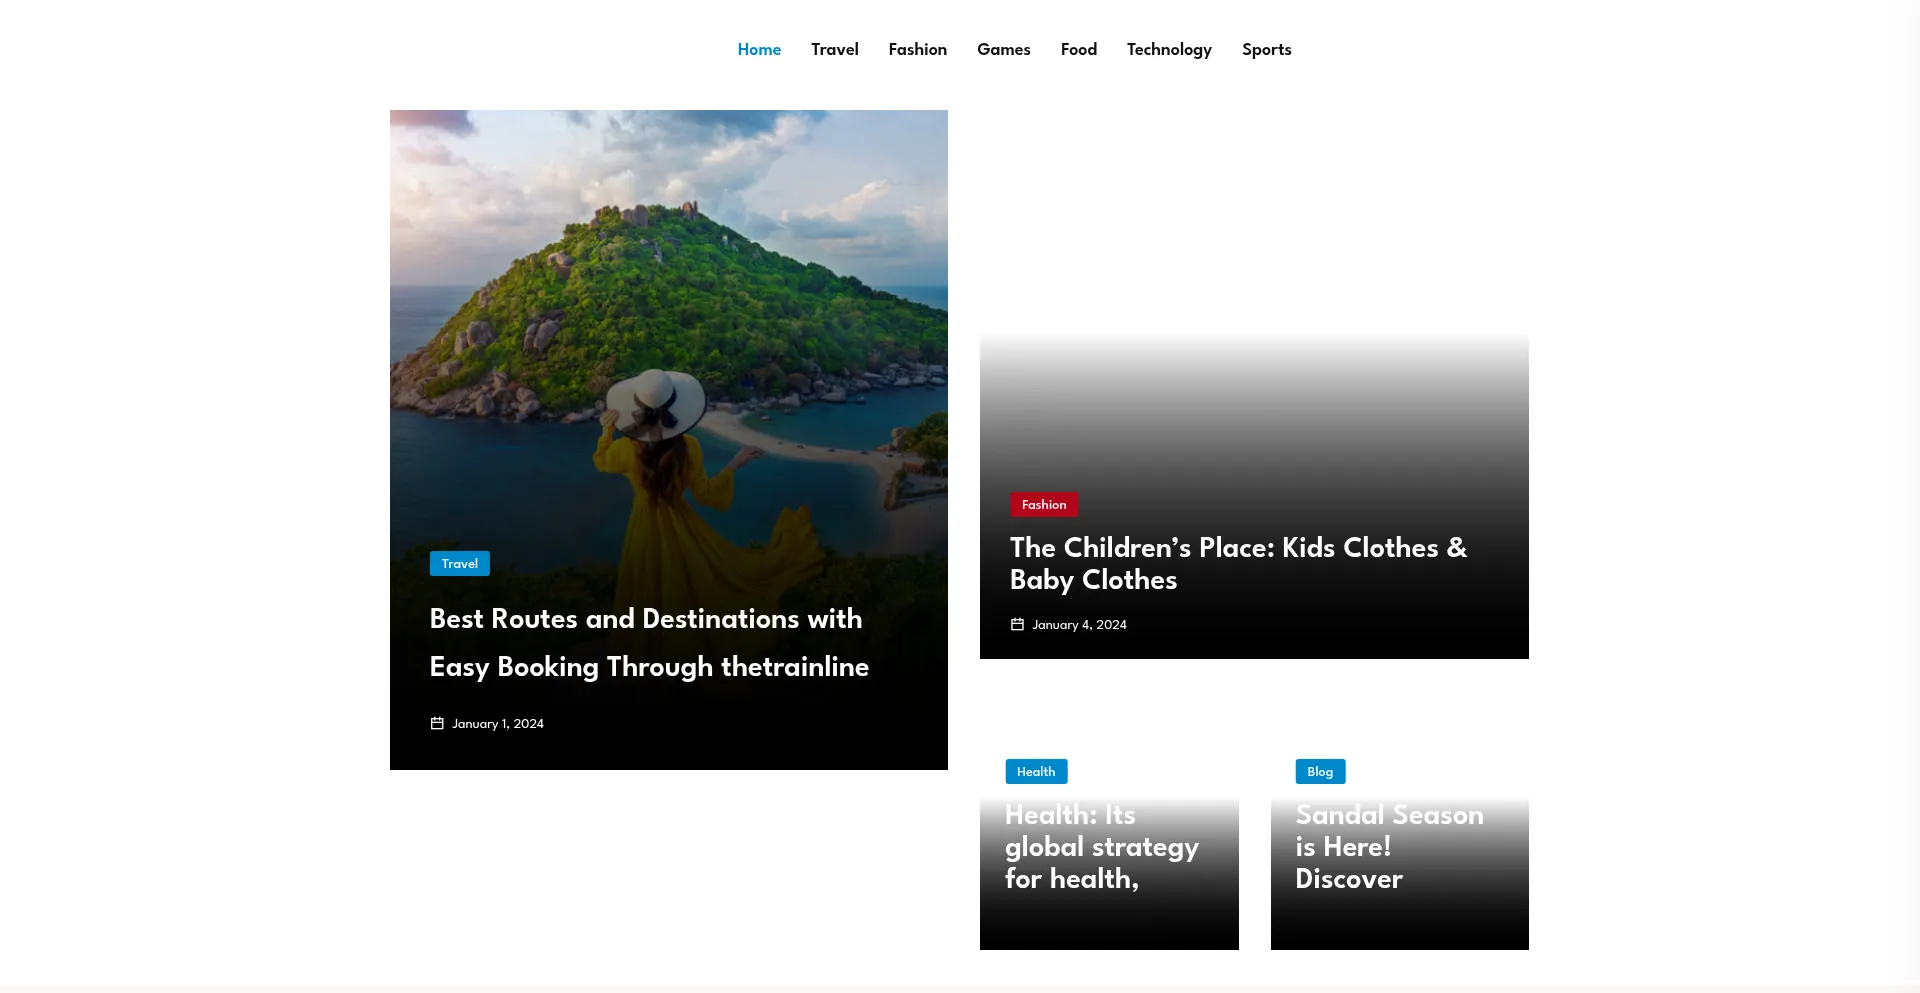Select Fashion in the top navigation bar

(917, 49)
